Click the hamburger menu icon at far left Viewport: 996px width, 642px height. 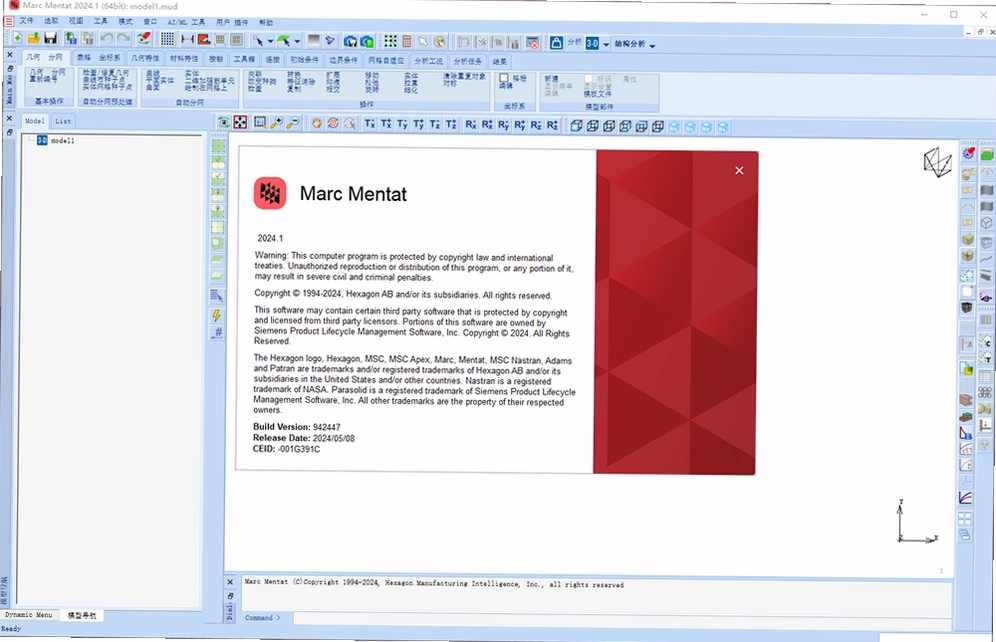pos(8,21)
